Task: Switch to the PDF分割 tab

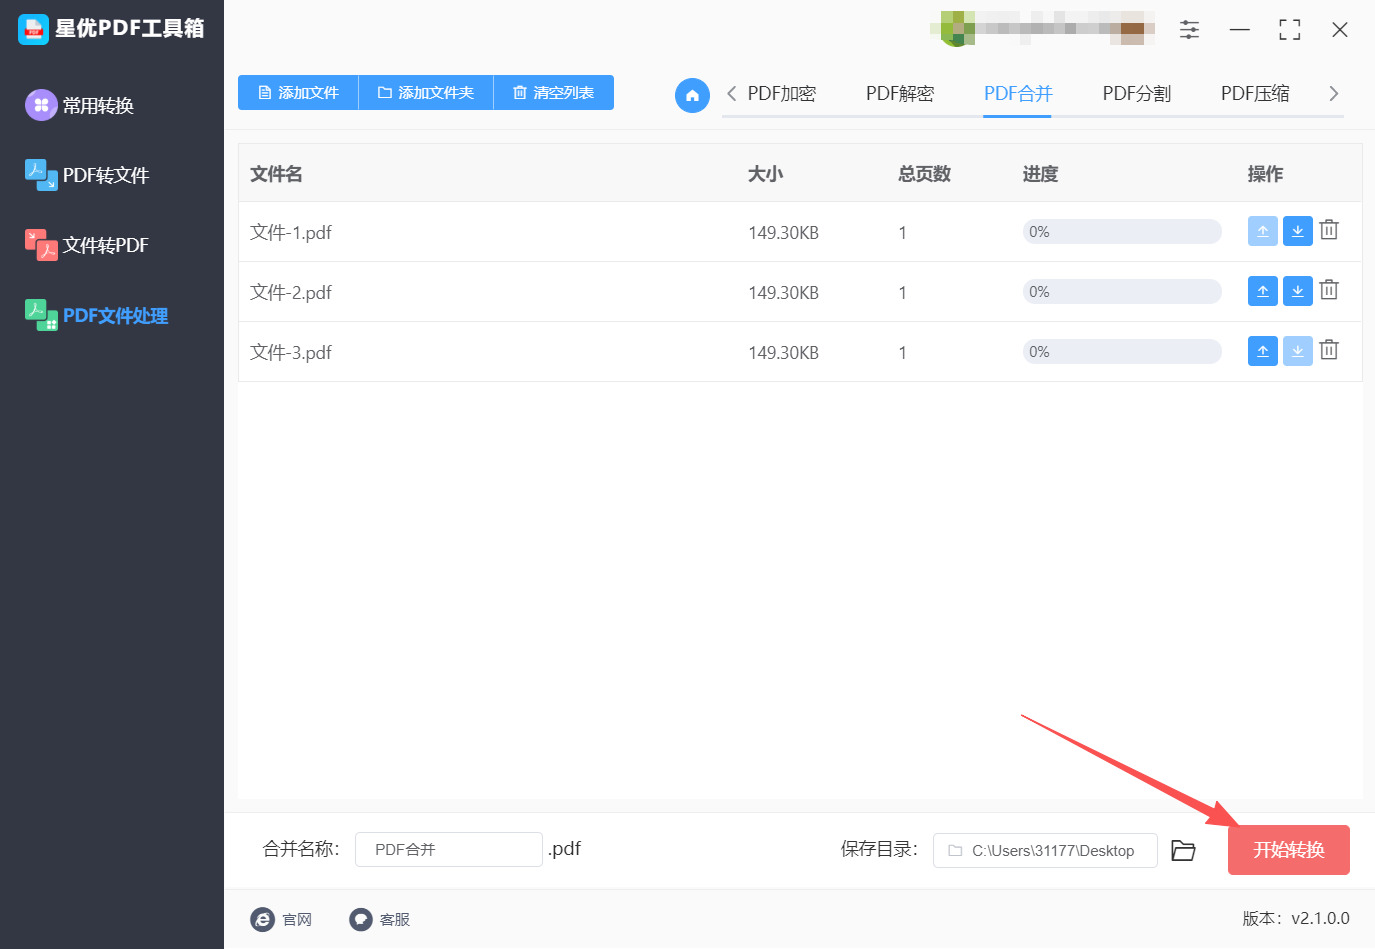Action: point(1137,93)
